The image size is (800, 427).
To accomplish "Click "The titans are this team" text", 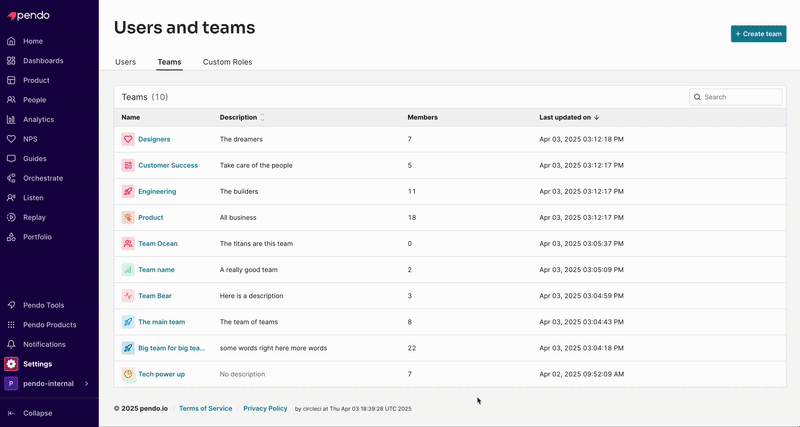I will (256, 243).
